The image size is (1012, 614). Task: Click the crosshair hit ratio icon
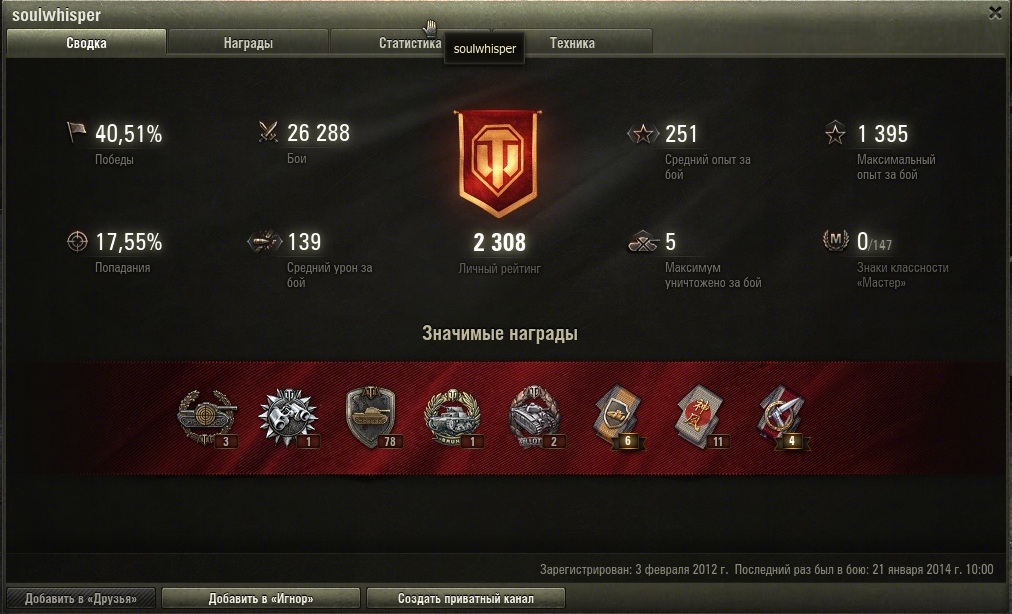(x=77, y=241)
